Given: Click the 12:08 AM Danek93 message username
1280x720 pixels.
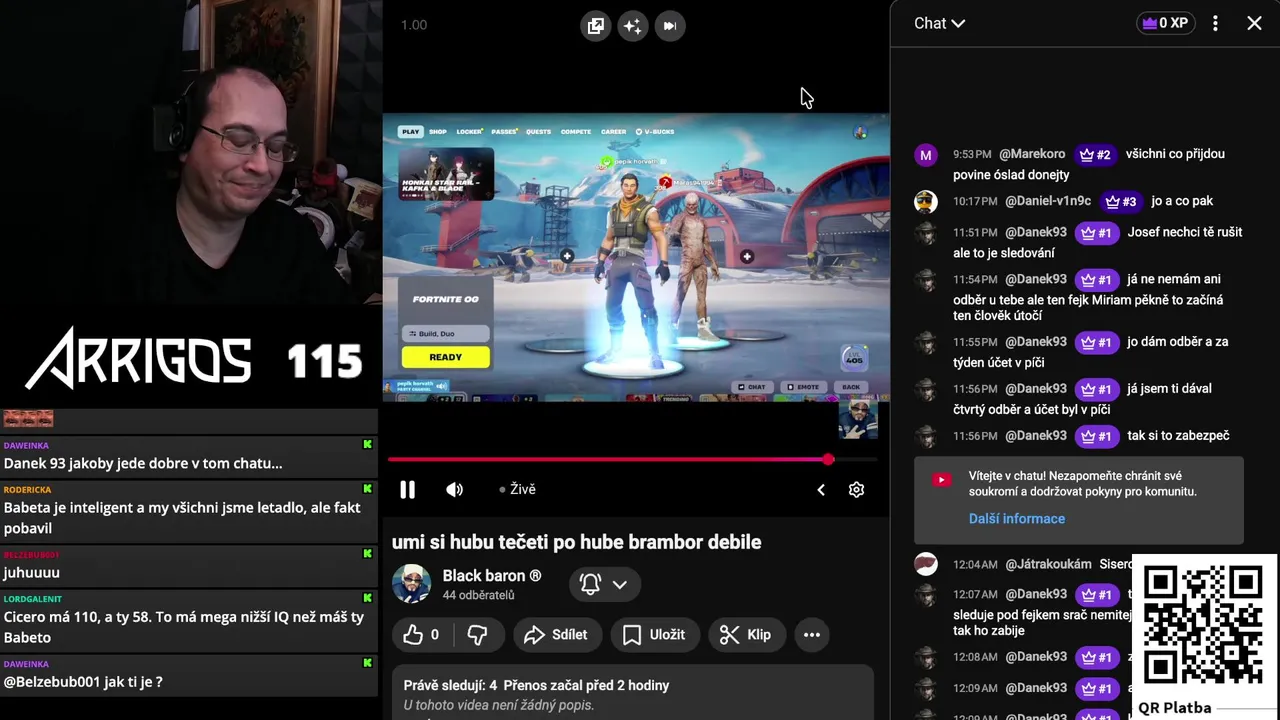Looking at the screenshot, I should click(x=1036, y=657).
